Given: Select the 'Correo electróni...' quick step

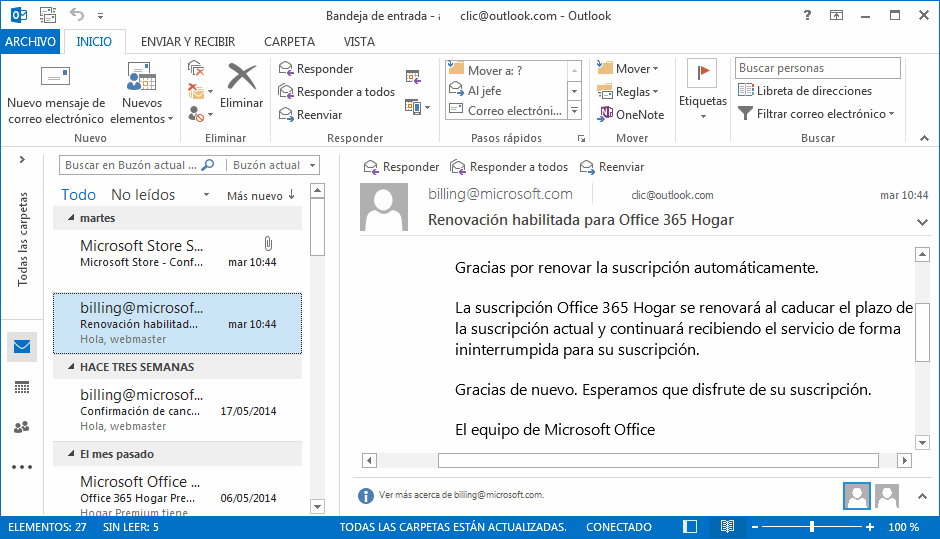Looking at the screenshot, I should tap(506, 110).
